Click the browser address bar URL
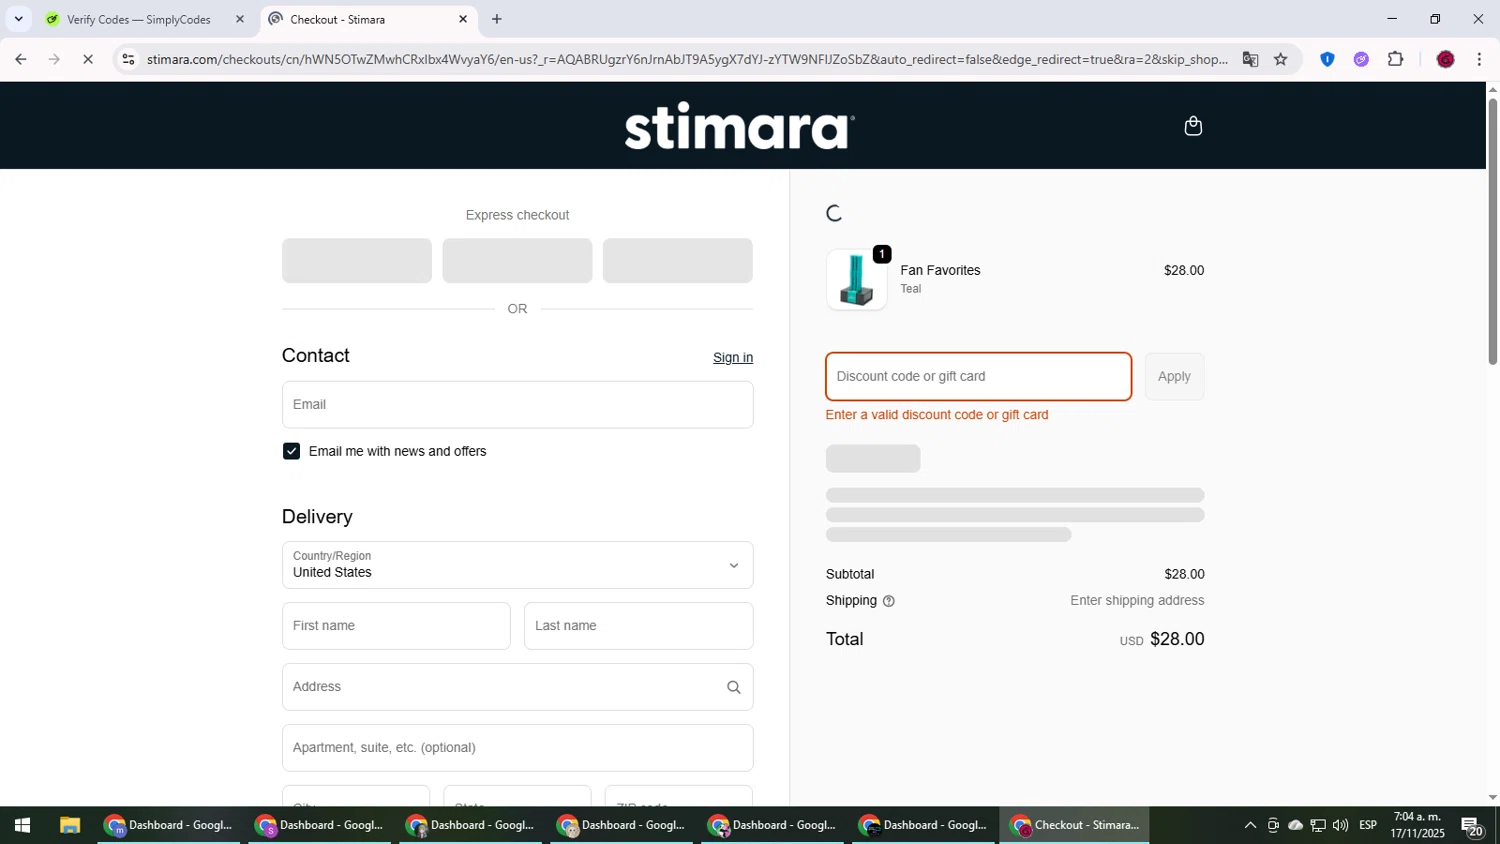Screen dimensions: 1500x844 pyautogui.click(x=687, y=59)
